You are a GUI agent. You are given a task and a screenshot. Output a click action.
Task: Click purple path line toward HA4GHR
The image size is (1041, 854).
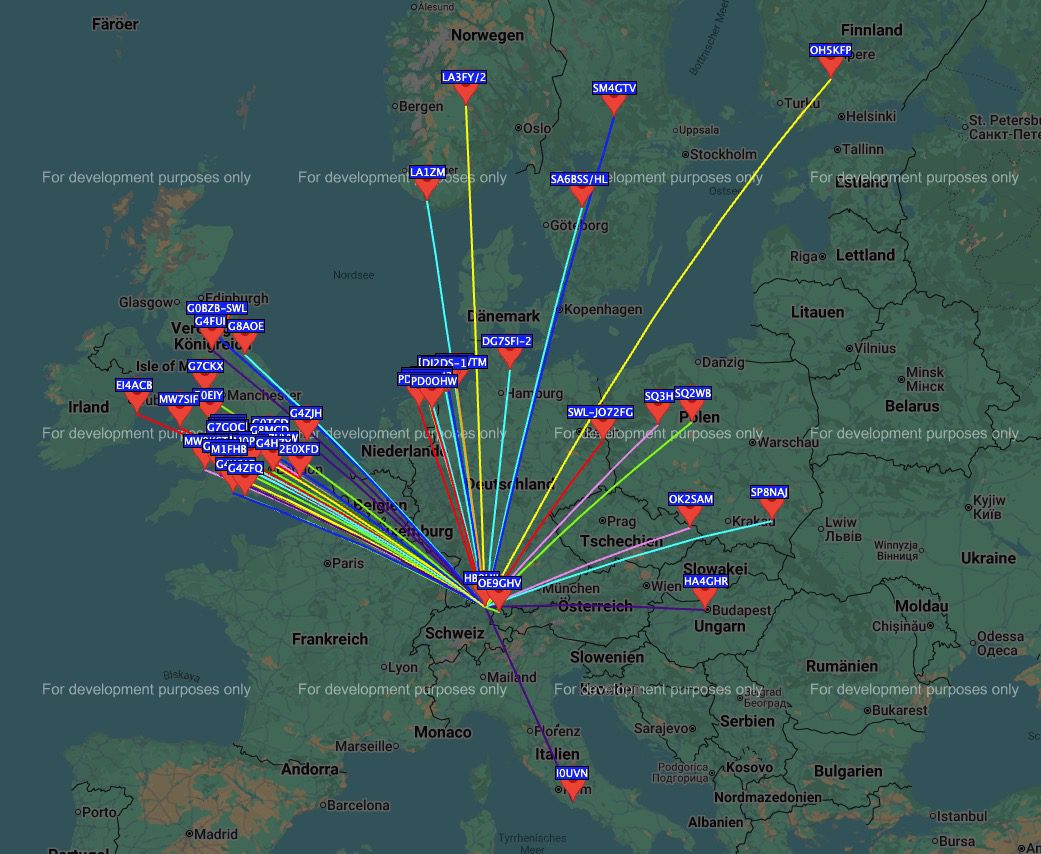click(x=601, y=606)
